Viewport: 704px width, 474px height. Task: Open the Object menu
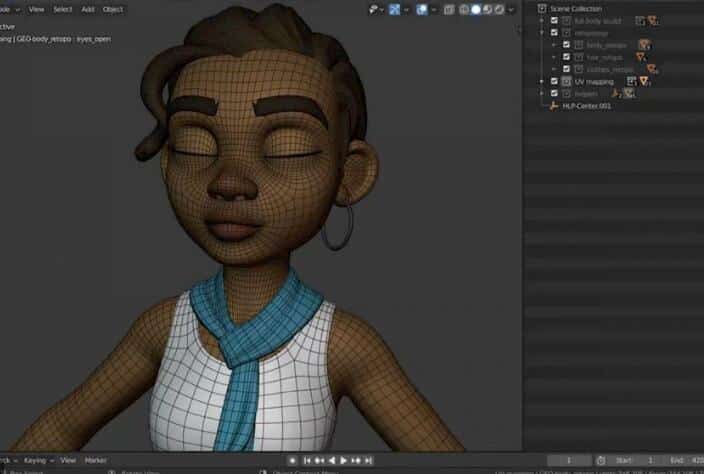click(x=113, y=9)
